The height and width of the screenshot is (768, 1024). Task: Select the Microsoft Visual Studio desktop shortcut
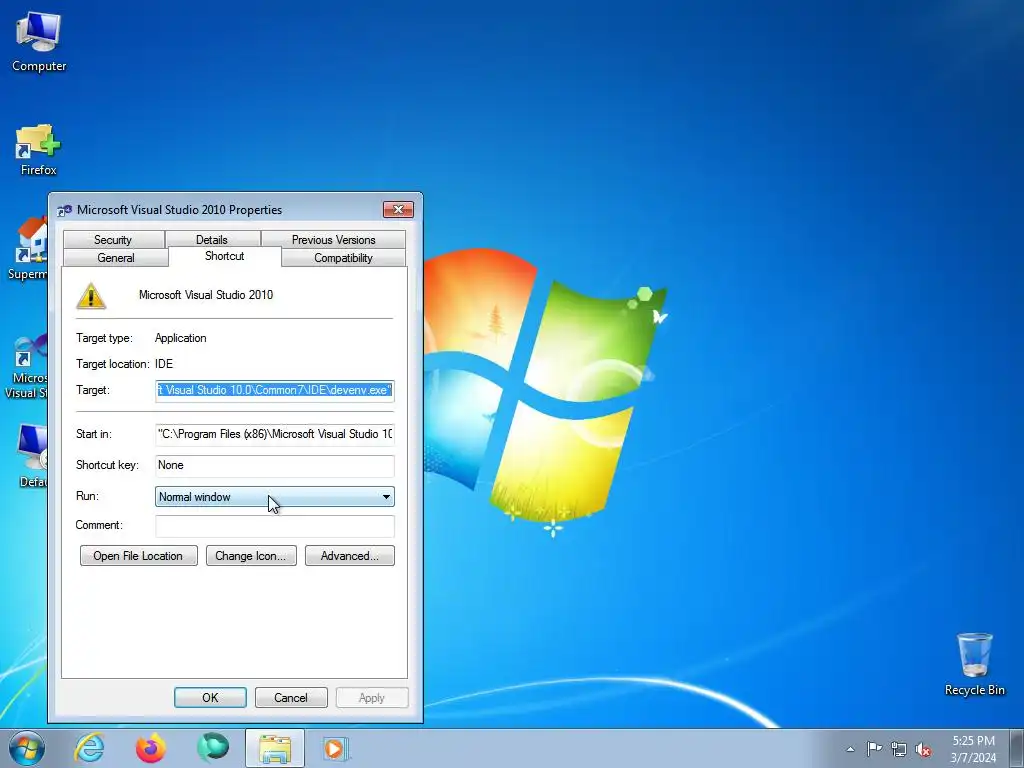(26, 366)
